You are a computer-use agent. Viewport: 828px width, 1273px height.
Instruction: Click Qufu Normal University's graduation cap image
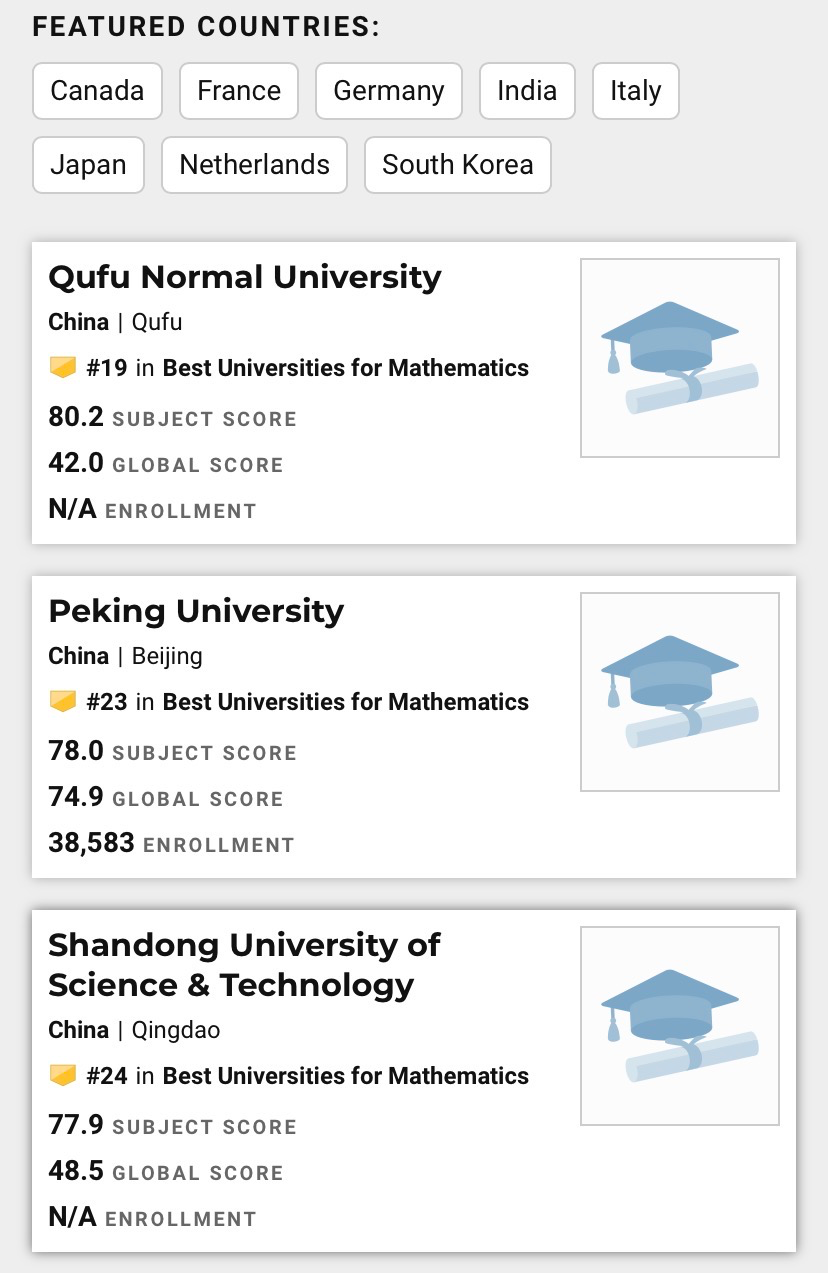click(679, 358)
